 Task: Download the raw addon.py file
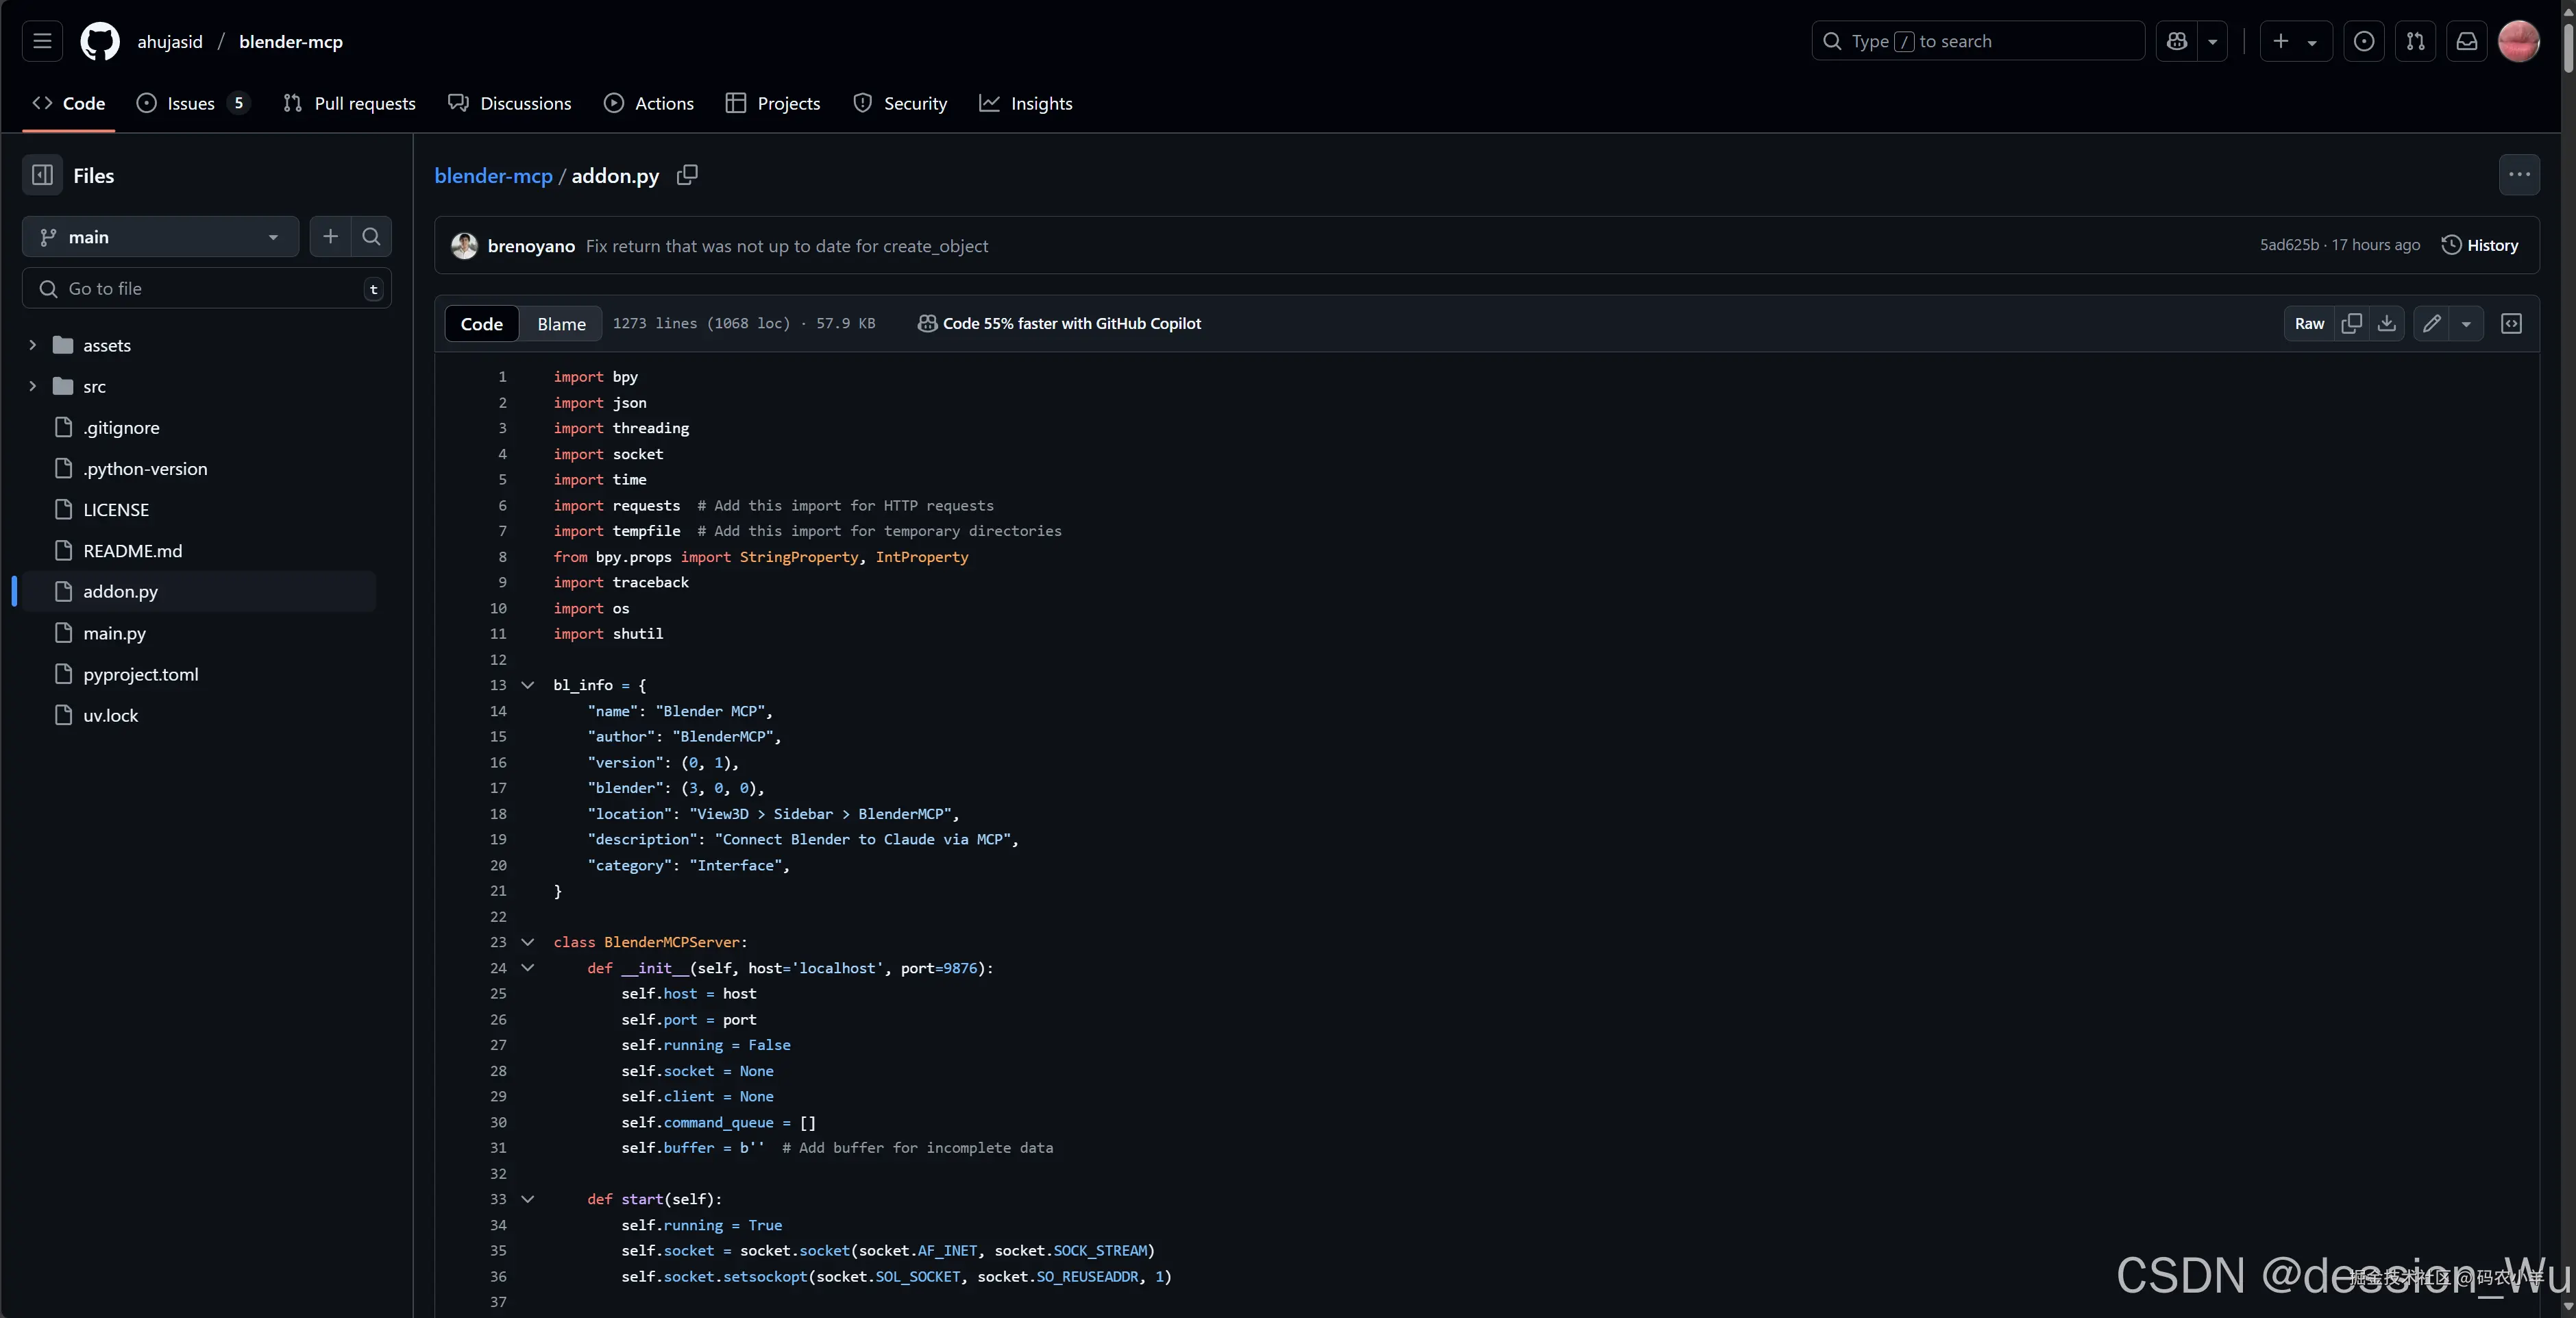pyautogui.click(x=2386, y=323)
